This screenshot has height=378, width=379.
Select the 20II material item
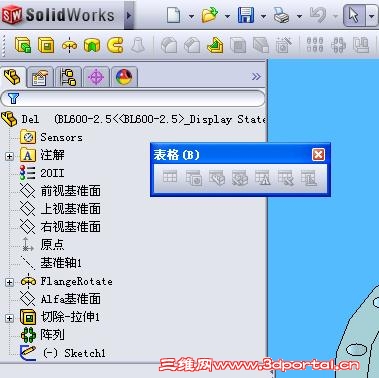point(42,173)
